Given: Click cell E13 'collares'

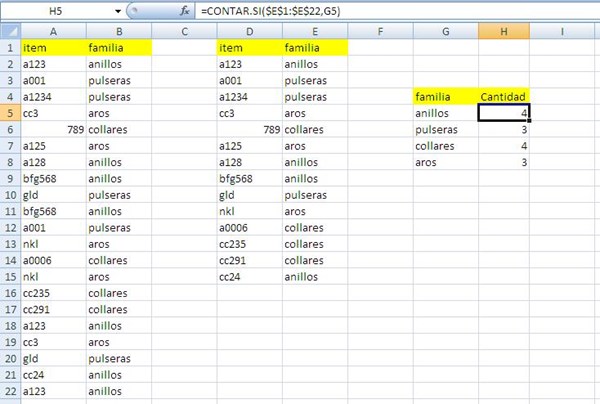Looking at the screenshot, I should 315,244.
